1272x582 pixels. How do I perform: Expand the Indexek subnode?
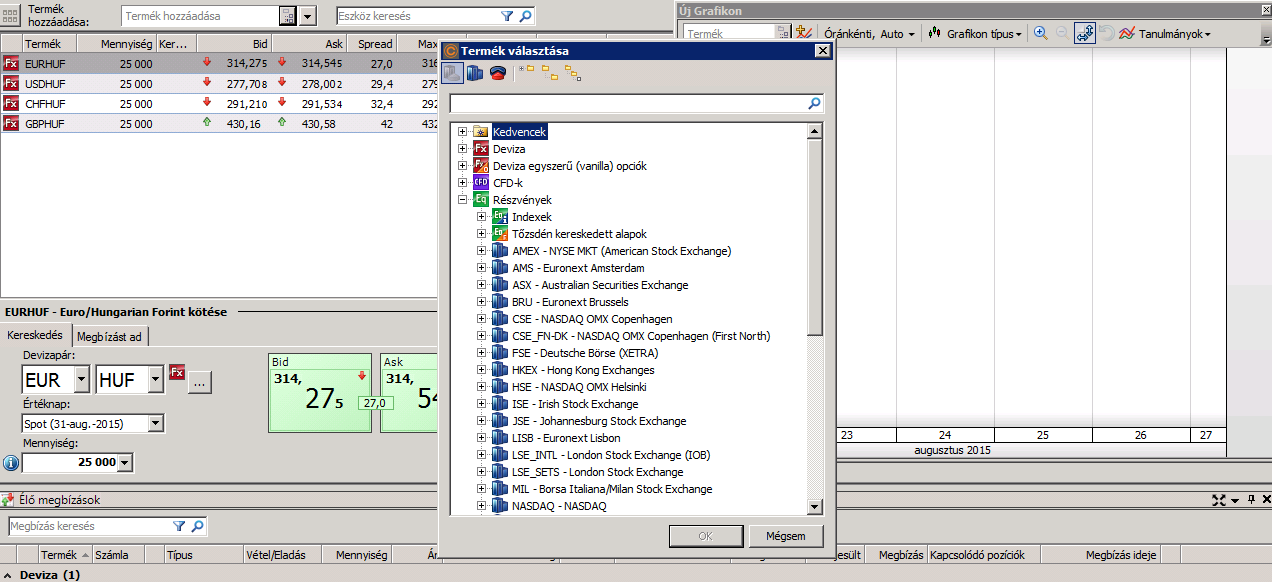pyautogui.click(x=482, y=217)
